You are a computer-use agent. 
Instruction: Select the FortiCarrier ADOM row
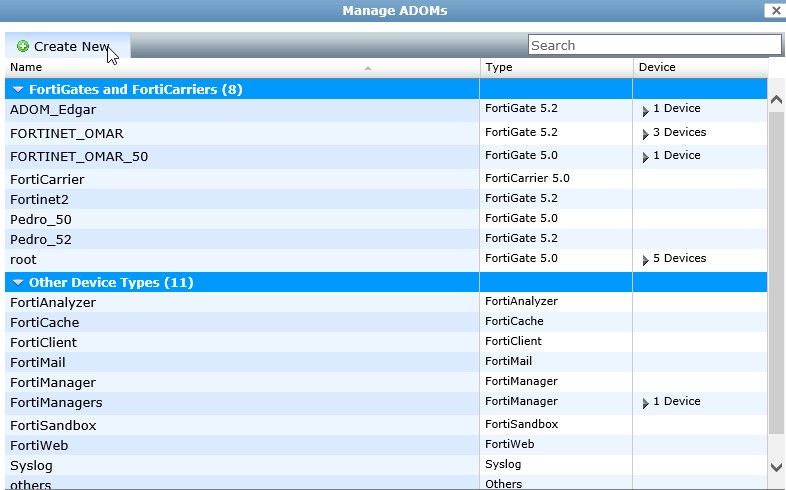(x=47, y=179)
